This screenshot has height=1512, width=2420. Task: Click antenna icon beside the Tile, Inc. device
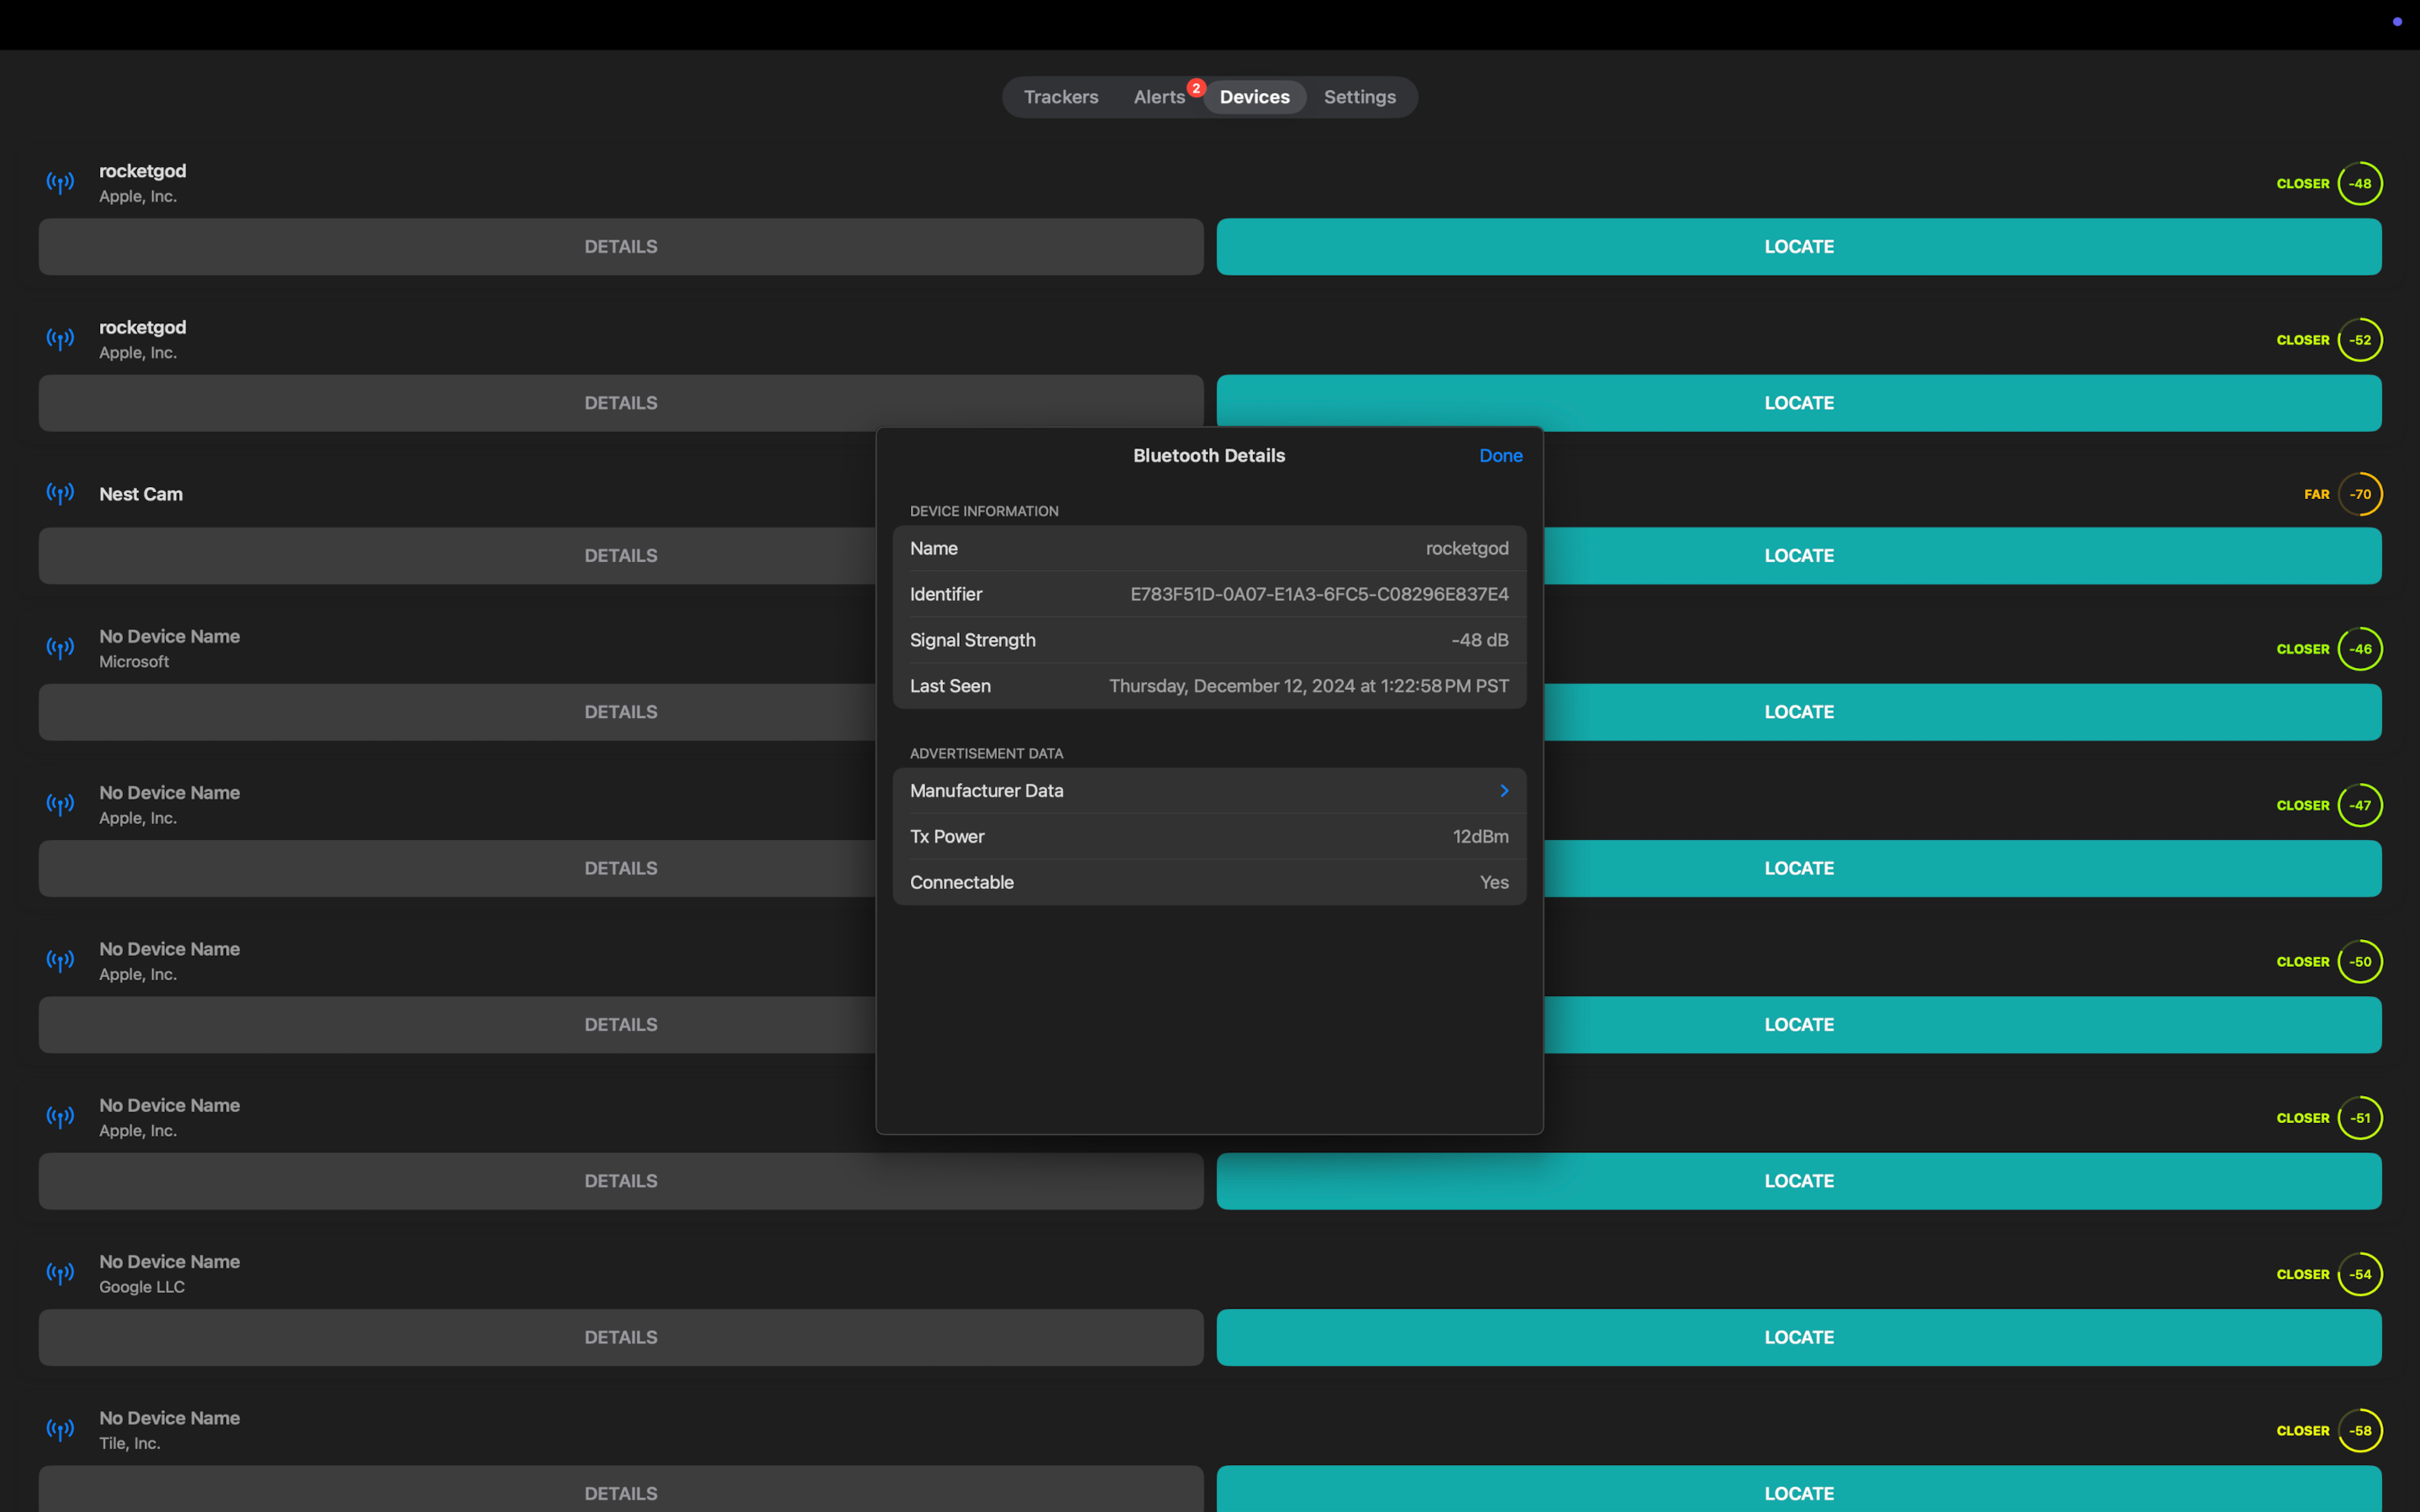coord(60,1430)
